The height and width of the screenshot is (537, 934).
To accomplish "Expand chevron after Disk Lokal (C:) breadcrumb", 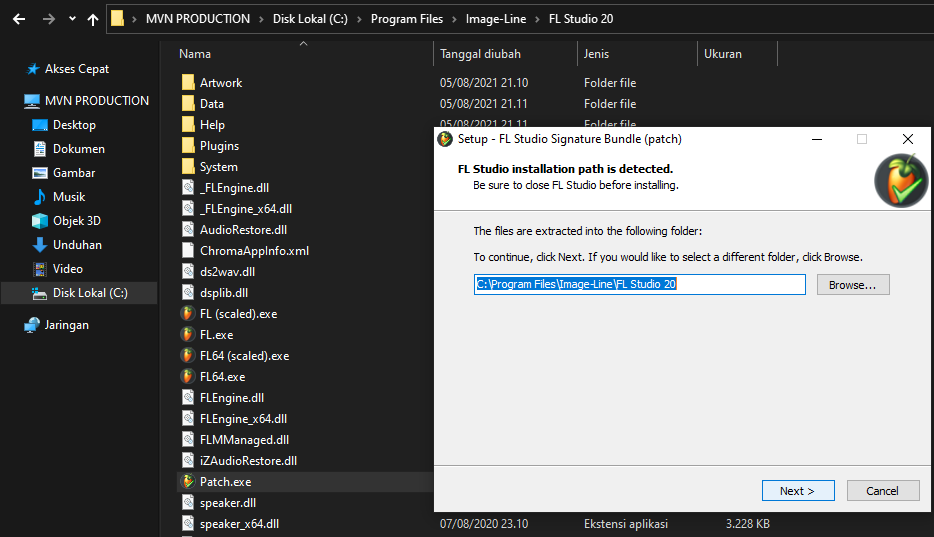I will pos(359,19).
